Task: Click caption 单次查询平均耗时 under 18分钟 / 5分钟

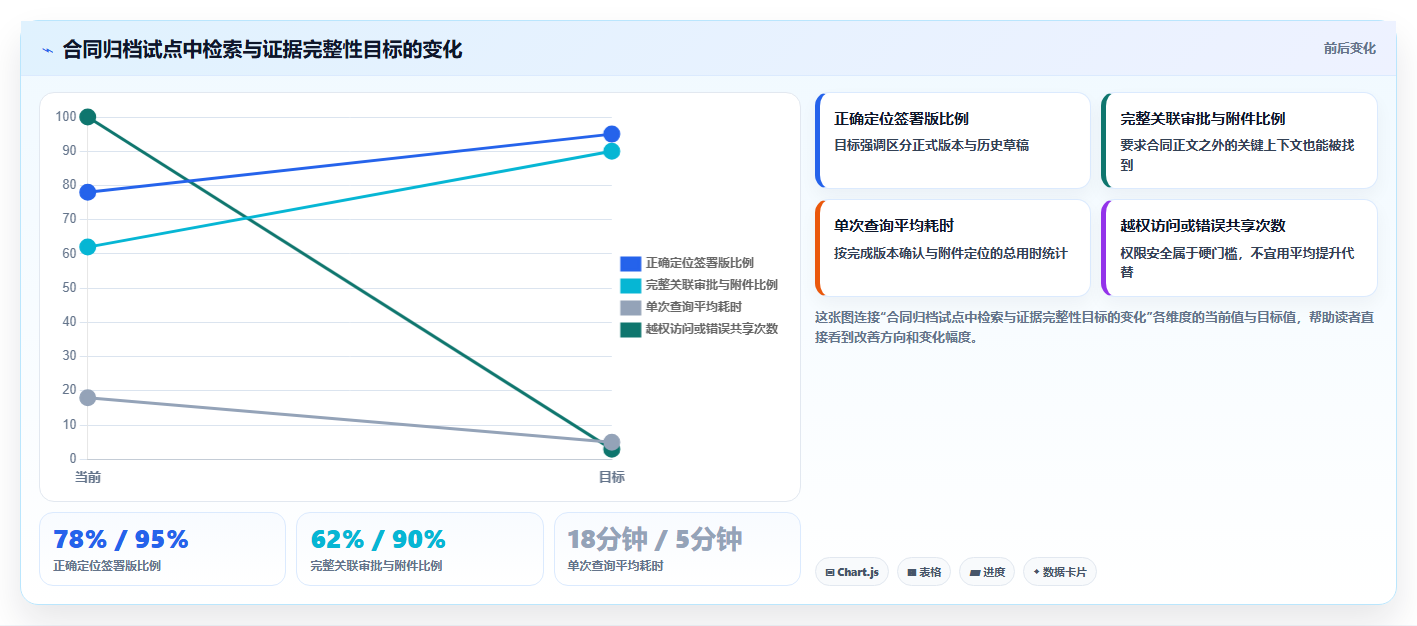Action: [x=615, y=566]
